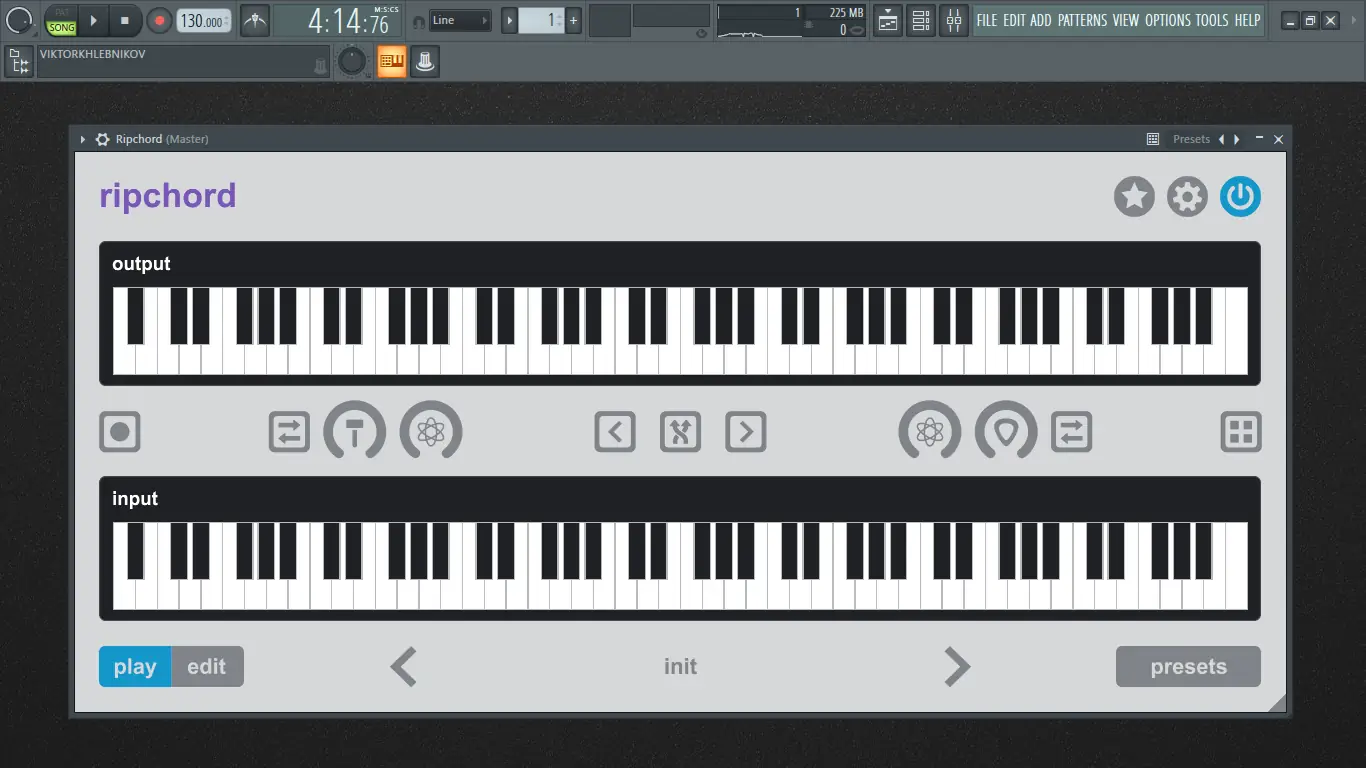
Task: Adjust the hammer (velocity) knob
Action: pos(355,431)
